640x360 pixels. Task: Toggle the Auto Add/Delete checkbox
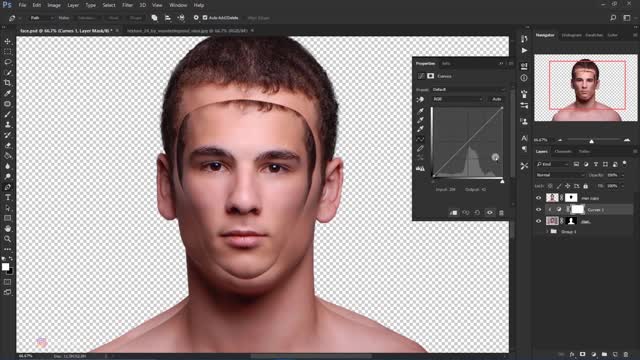pos(205,18)
